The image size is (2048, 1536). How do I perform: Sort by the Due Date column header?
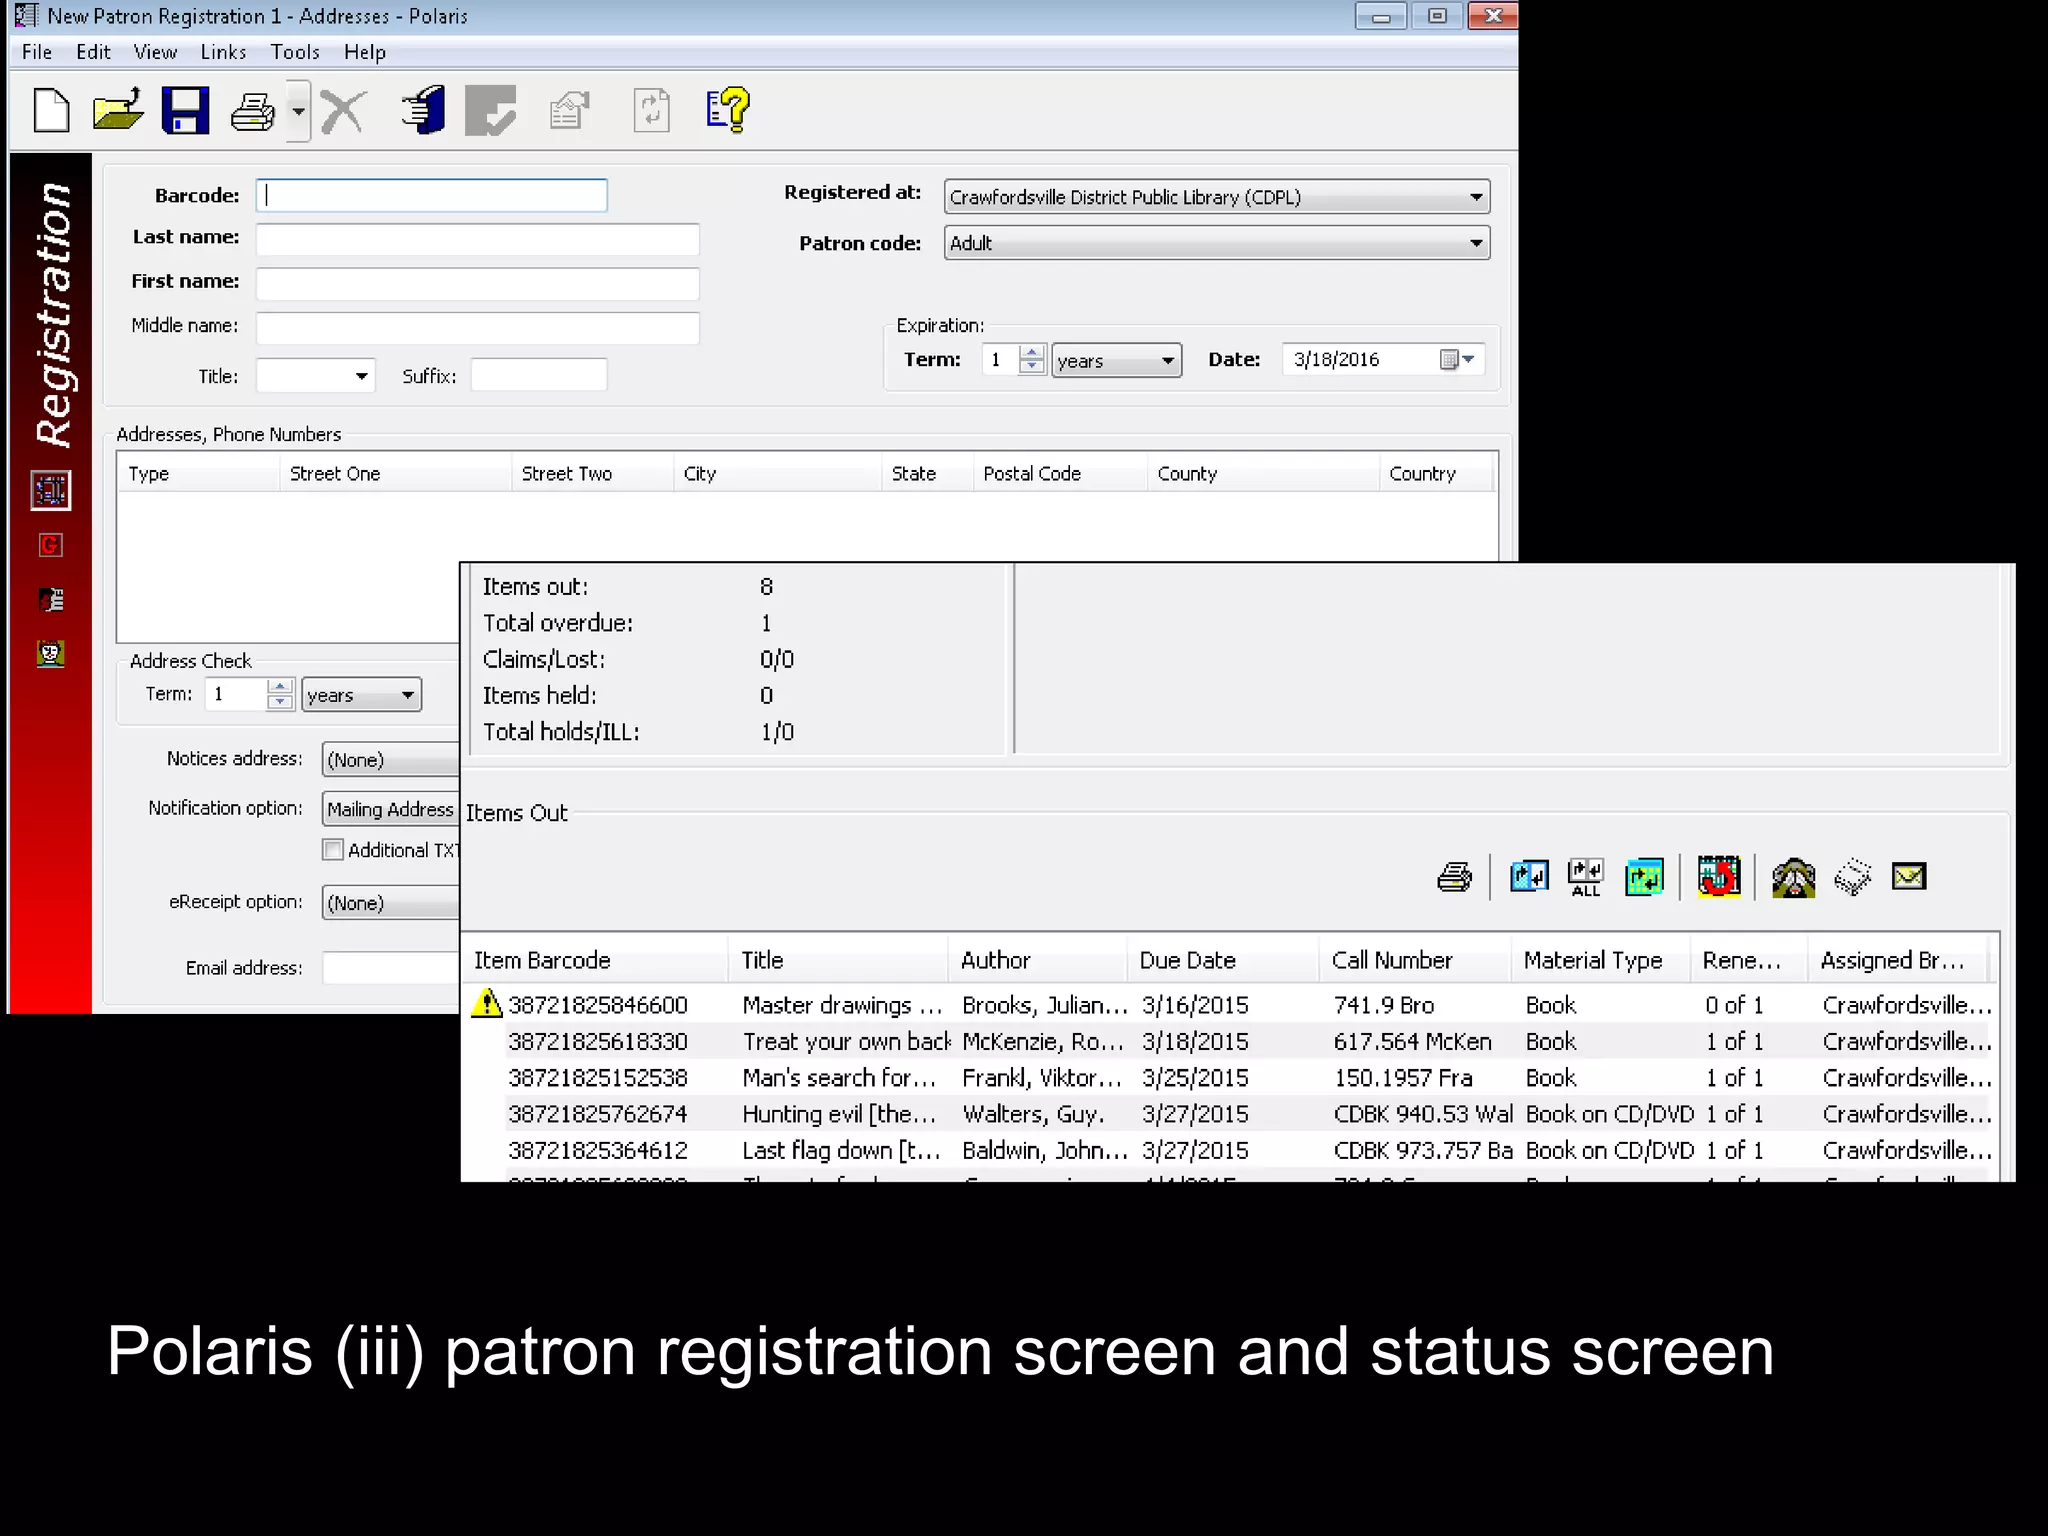tap(1223, 960)
